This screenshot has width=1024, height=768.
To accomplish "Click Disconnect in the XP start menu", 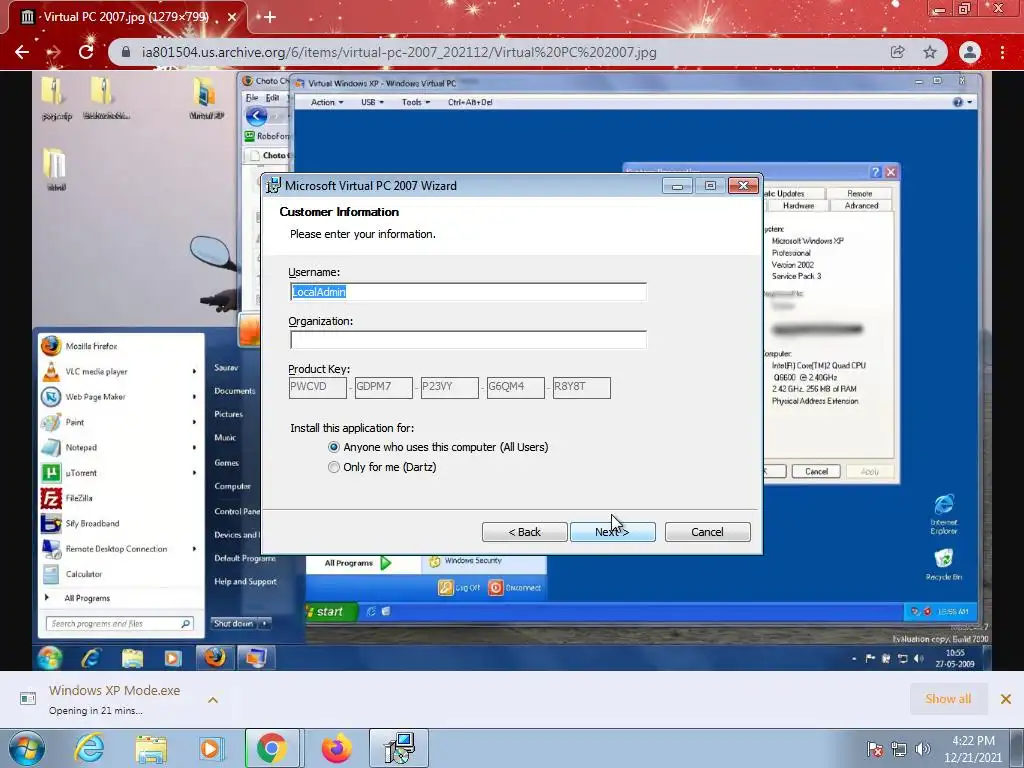I will (x=515, y=588).
